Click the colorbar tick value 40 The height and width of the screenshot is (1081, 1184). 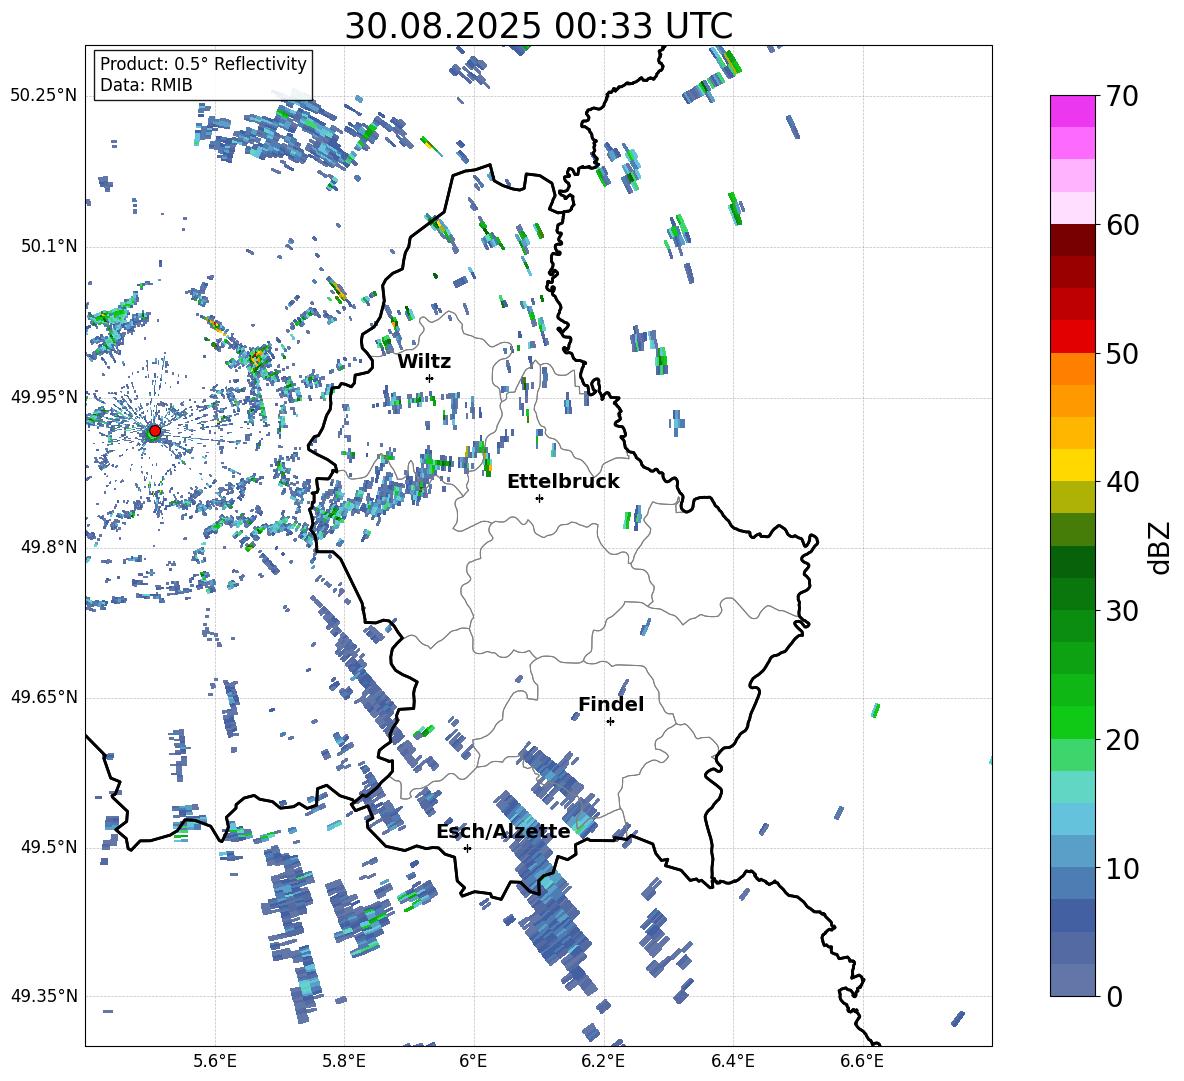(x=1122, y=482)
